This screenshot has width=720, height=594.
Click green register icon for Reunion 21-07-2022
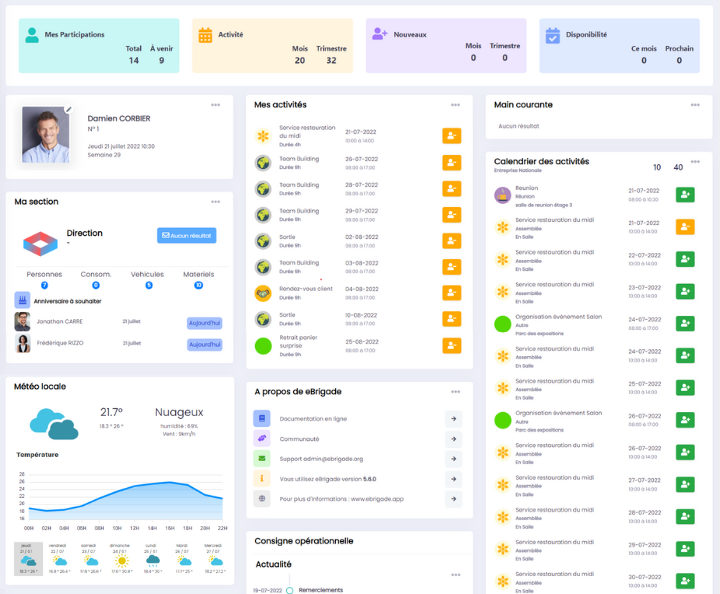tap(685, 195)
